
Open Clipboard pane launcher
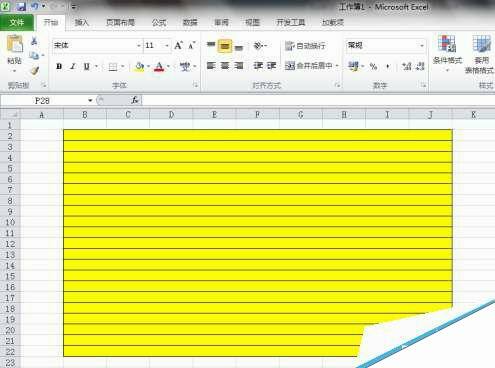[x=44, y=86]
